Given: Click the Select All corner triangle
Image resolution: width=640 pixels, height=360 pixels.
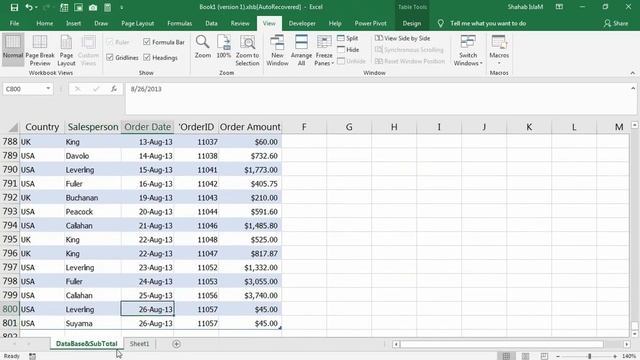Looking at the screenshot, I should point(13,127).
